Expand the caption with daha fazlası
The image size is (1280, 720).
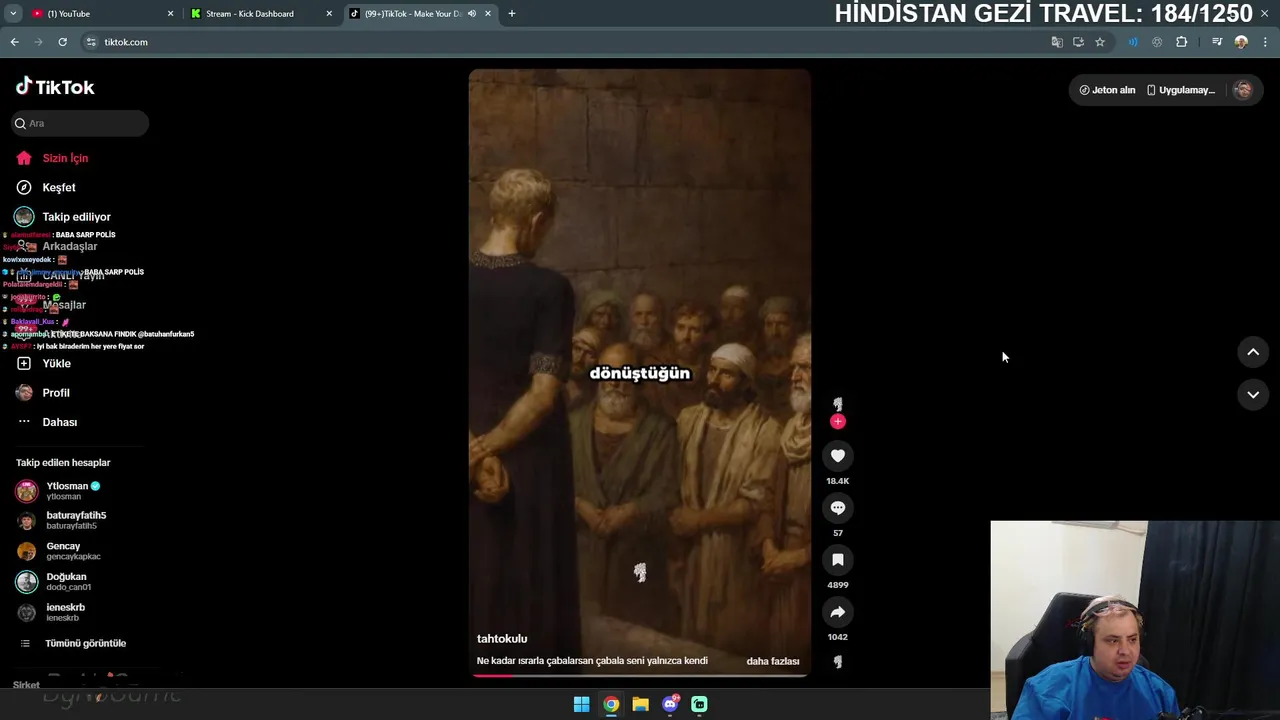click(x=773, y=661)
